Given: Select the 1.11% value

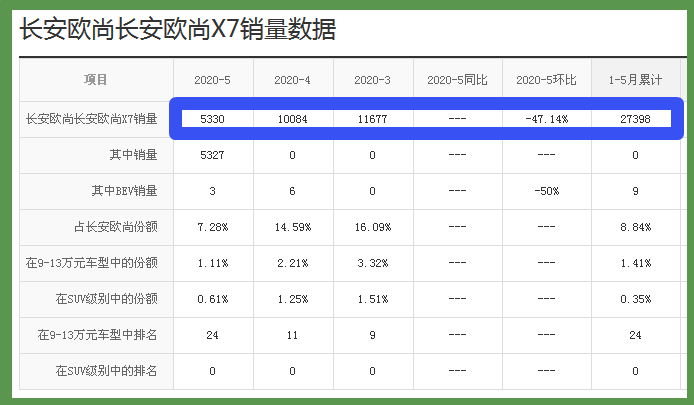Looking at the screenshot, I should pyautogui.click(x=212, y=263).
